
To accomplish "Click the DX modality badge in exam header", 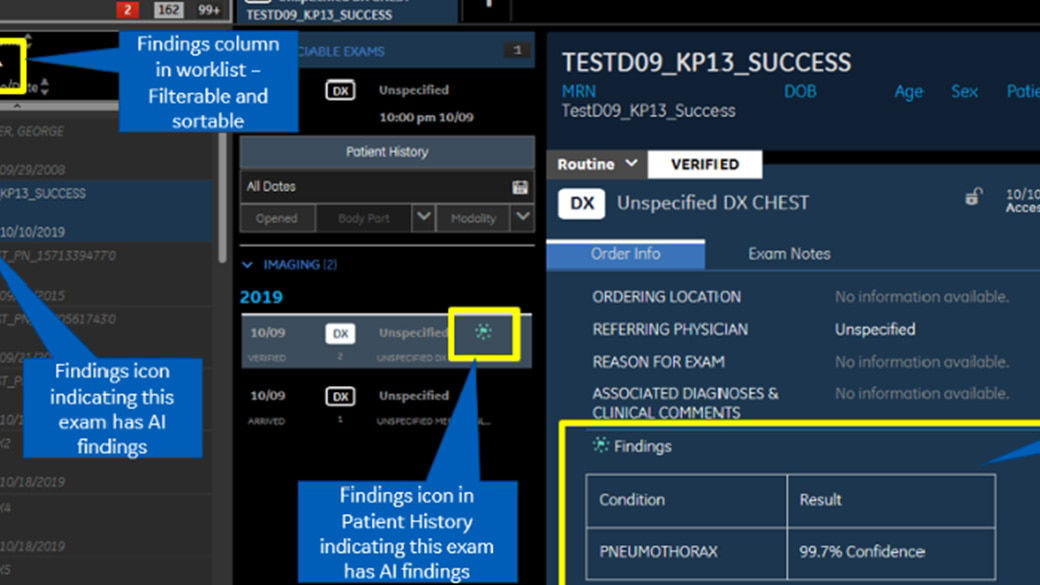I will 582,203.
